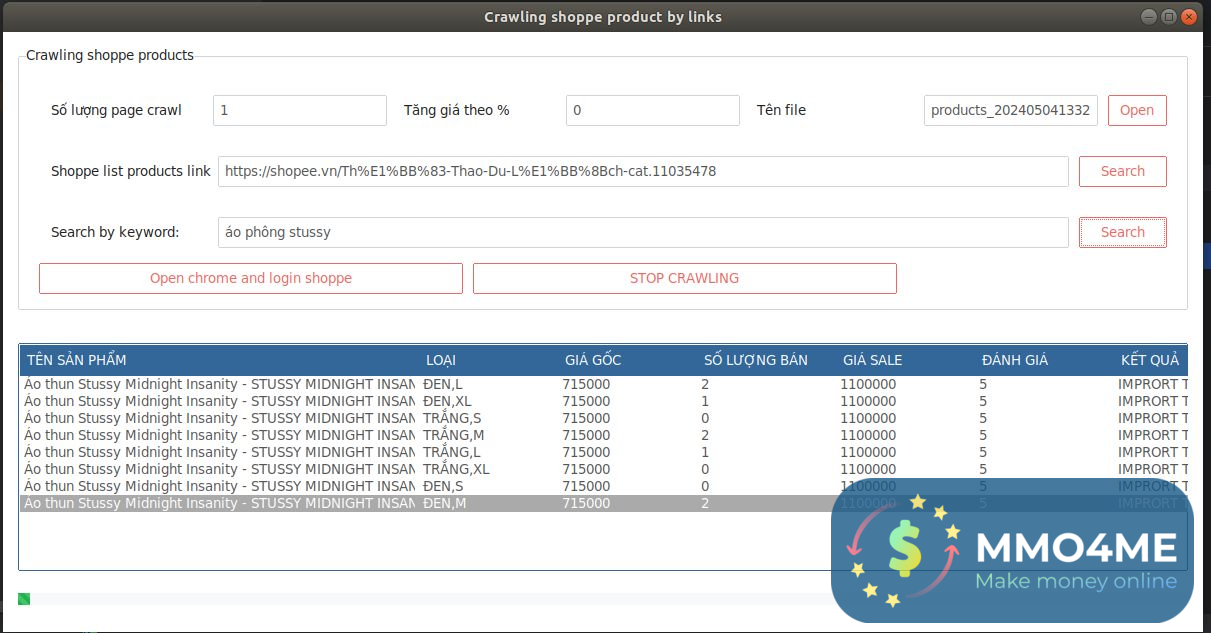Viewport: 1211px width, 633px height.
Task: Select product row with type TRẮNG,M
Action: coord(604,435)
